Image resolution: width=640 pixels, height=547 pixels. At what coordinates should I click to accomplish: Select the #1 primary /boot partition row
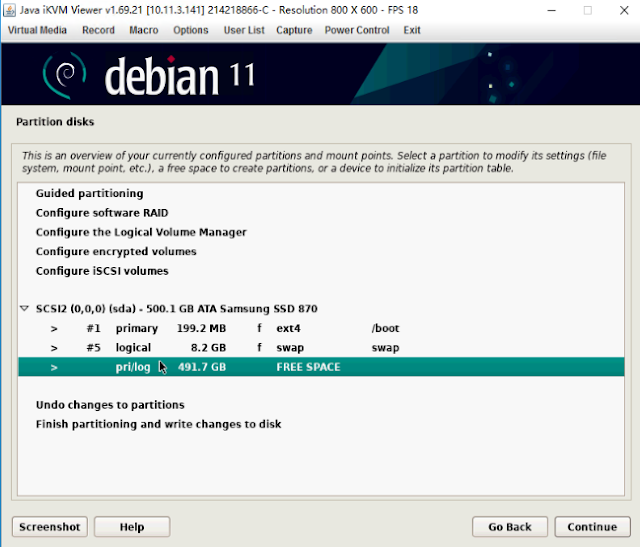(321, 328)
